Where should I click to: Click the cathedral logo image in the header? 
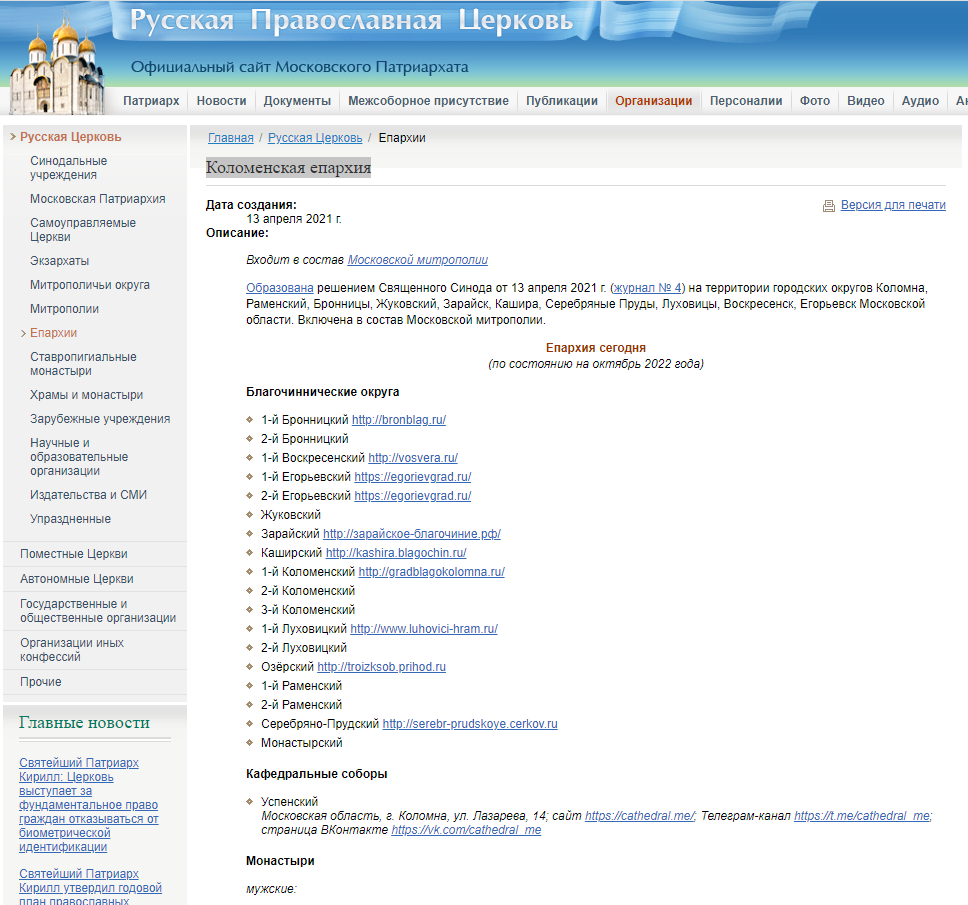pyautogui.click(x=56, y=64)
